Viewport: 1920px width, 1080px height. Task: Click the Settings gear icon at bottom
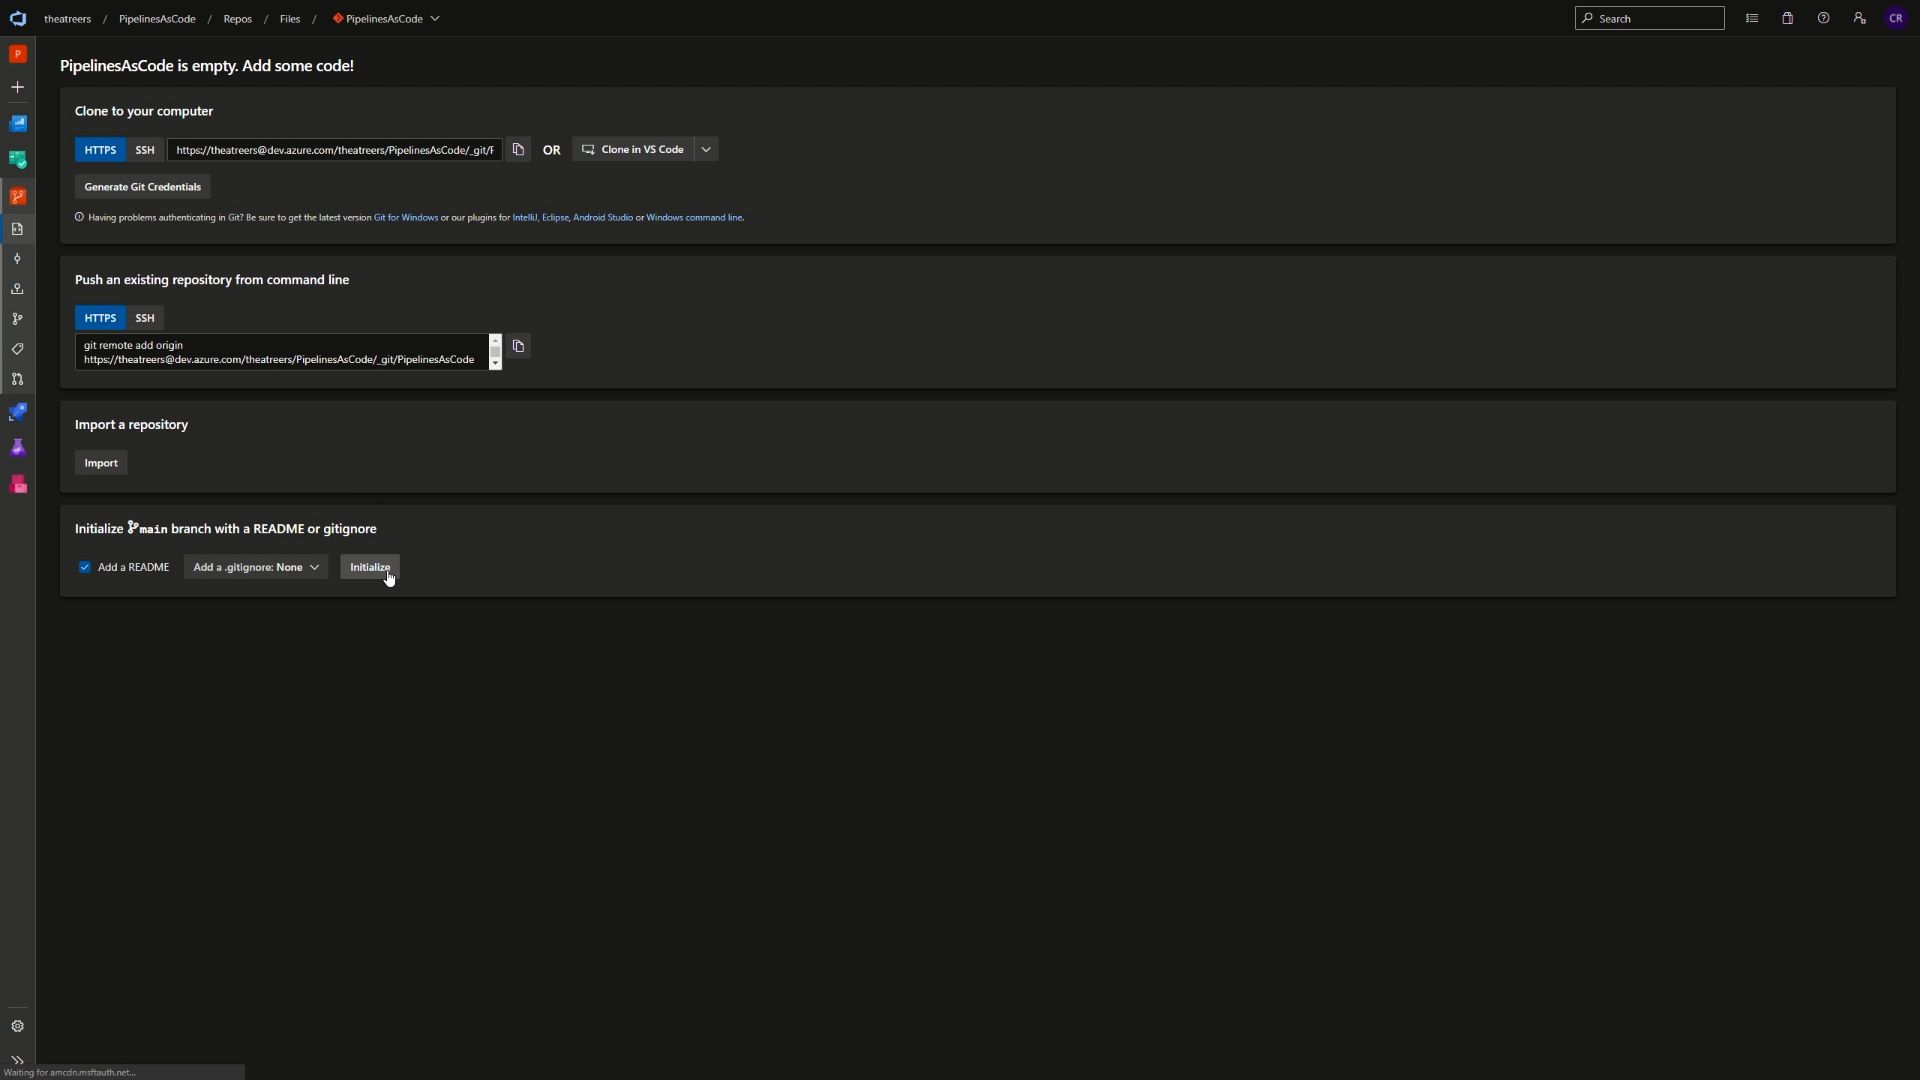pos(17,1026)
